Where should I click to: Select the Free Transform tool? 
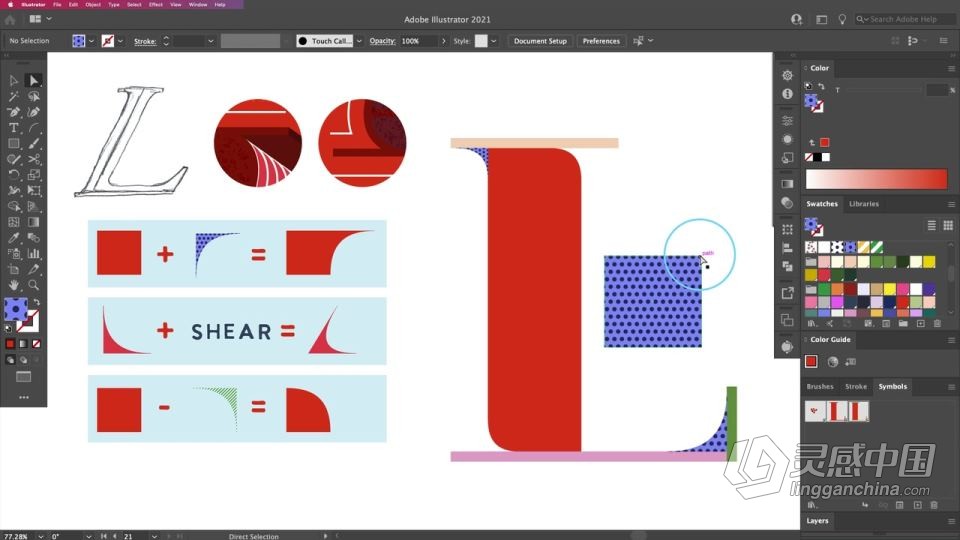click(33, 191)
